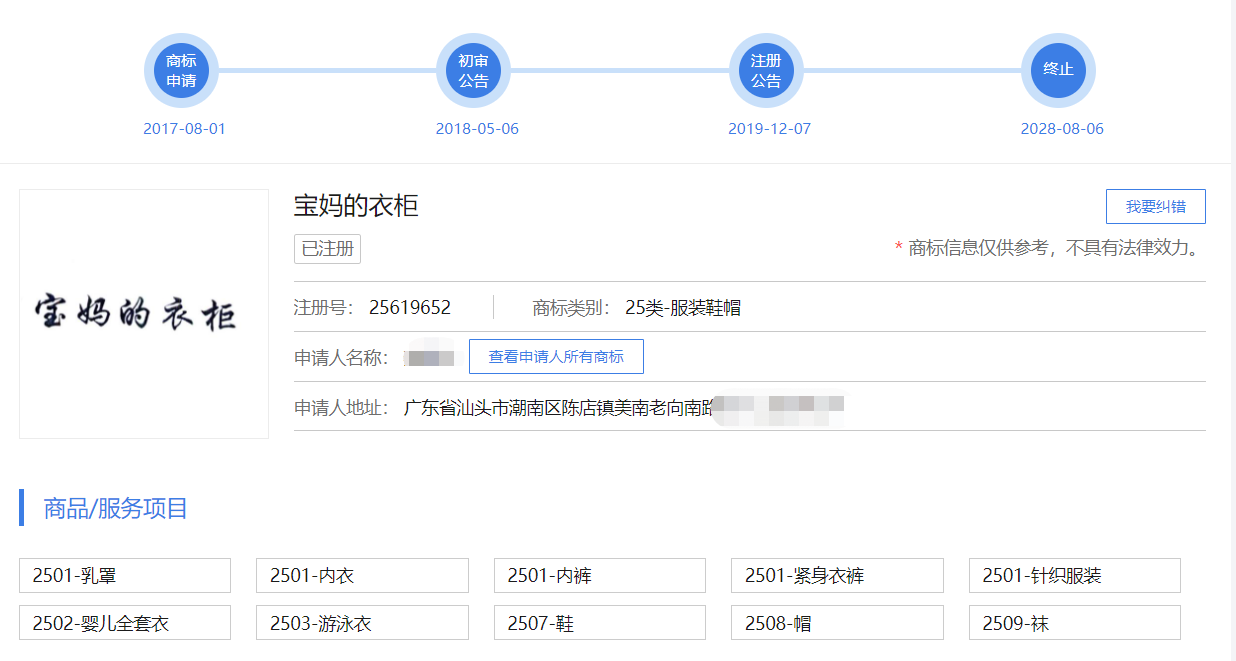Click the 宝妈的衣柜 trademark logo image
Image resolution: width=1236 pixels, height=661 pixels.
tap(144, 314)
